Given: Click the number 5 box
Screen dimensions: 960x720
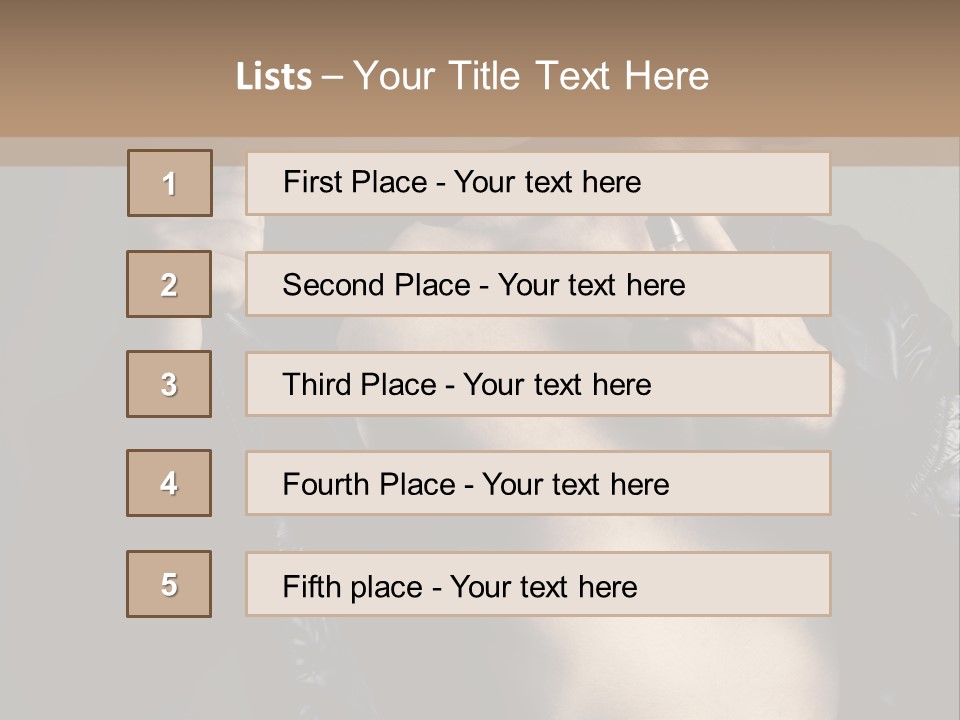Looking at the screenshot, I should 169,584.
